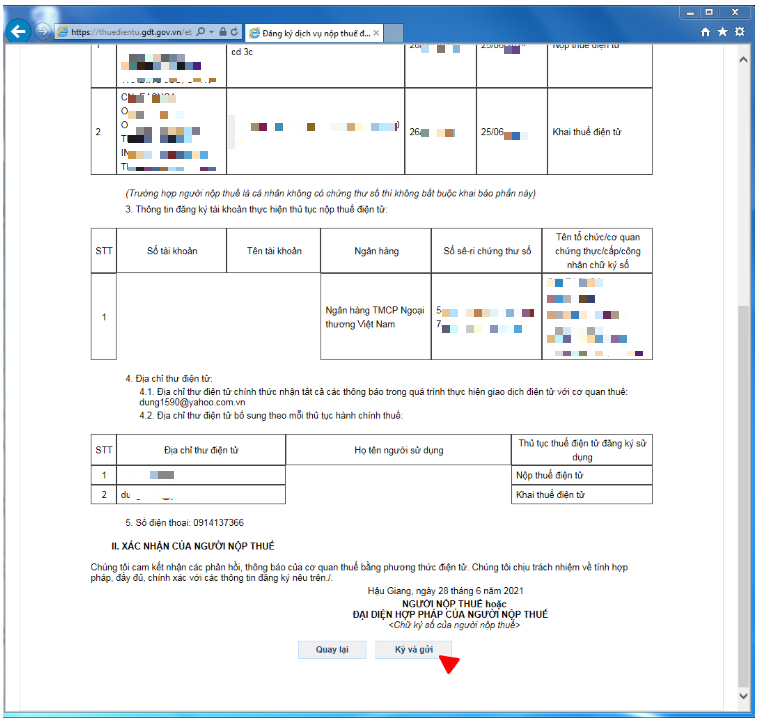Click '<Chữ ký số của người nộp thuế>' text

(x=454, y=625)
